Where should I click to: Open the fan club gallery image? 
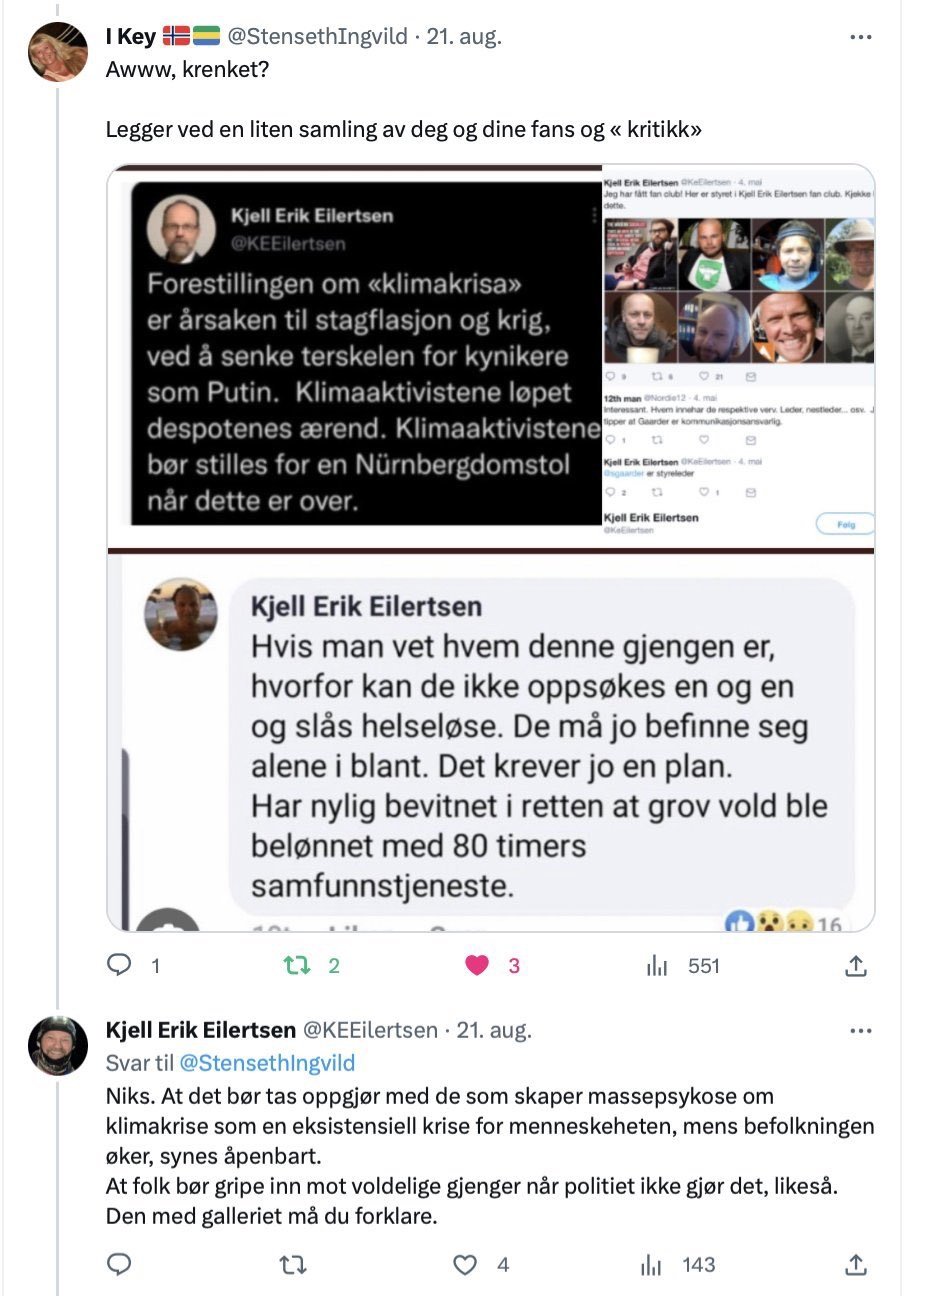click(x=738, y=354)
